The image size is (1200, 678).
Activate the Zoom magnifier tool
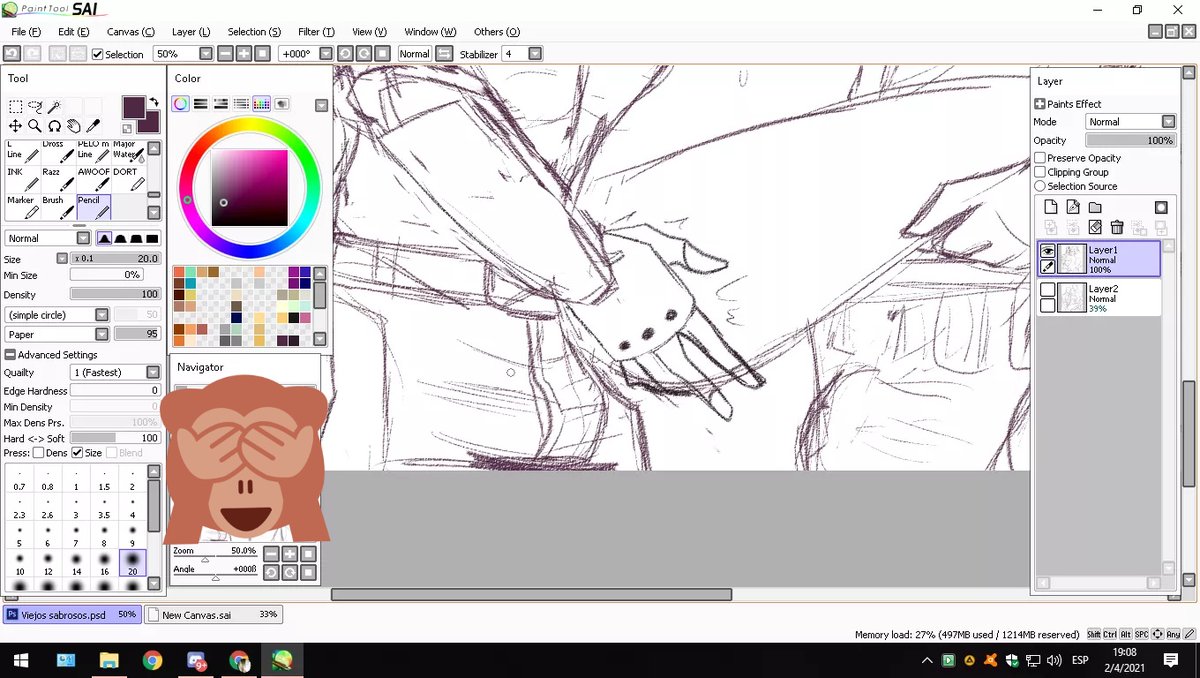(34, 125)
